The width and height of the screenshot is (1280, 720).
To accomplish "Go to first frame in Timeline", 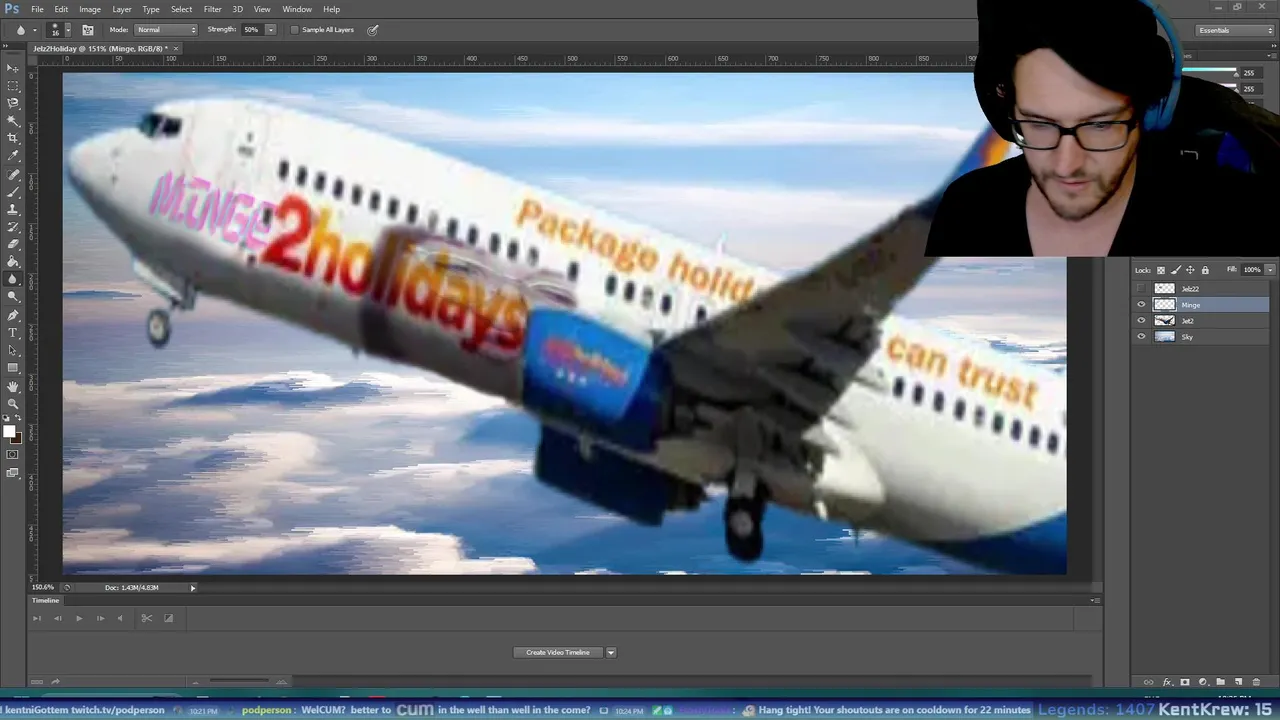I will (x=37, y=618).
